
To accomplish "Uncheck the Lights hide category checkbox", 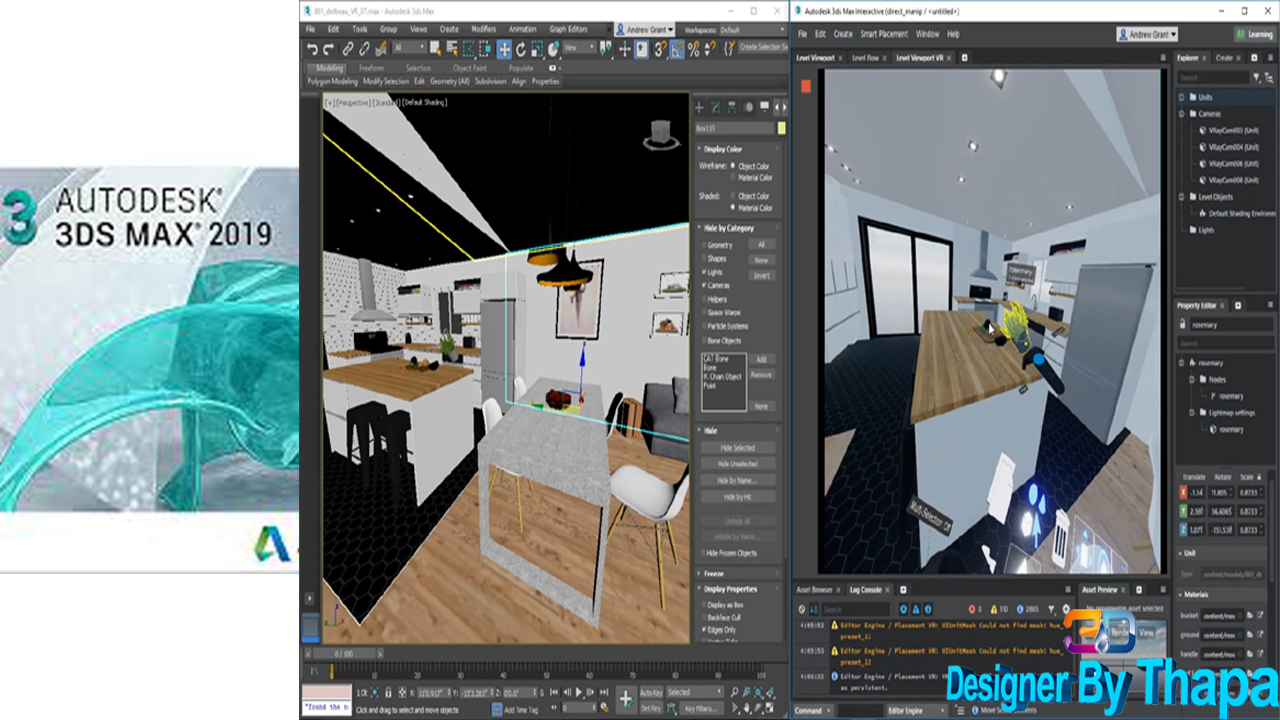I will pos(703,272).
